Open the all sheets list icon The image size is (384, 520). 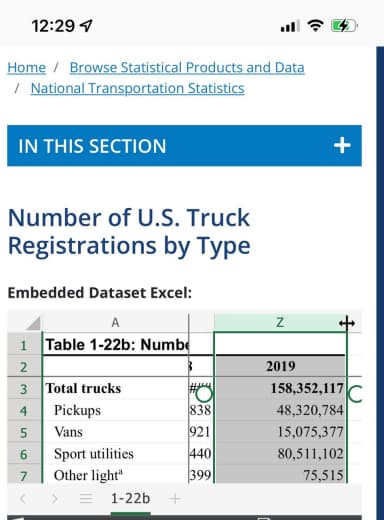tap(86, 499)
